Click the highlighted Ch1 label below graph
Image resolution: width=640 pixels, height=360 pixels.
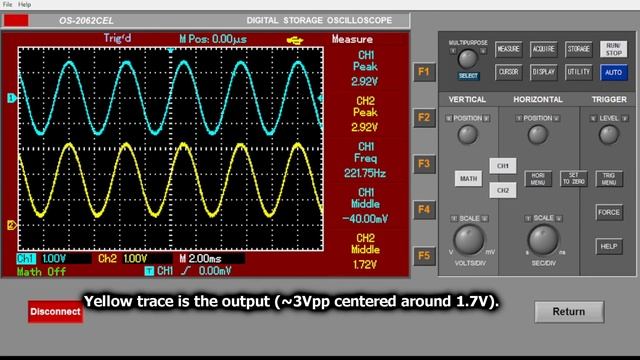(x=26, y=258)
